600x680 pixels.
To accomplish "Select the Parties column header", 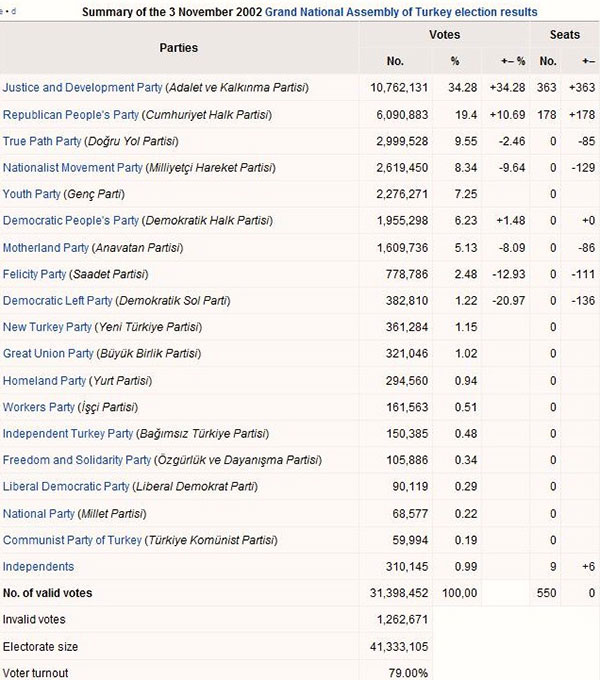I will click(179, 48).
